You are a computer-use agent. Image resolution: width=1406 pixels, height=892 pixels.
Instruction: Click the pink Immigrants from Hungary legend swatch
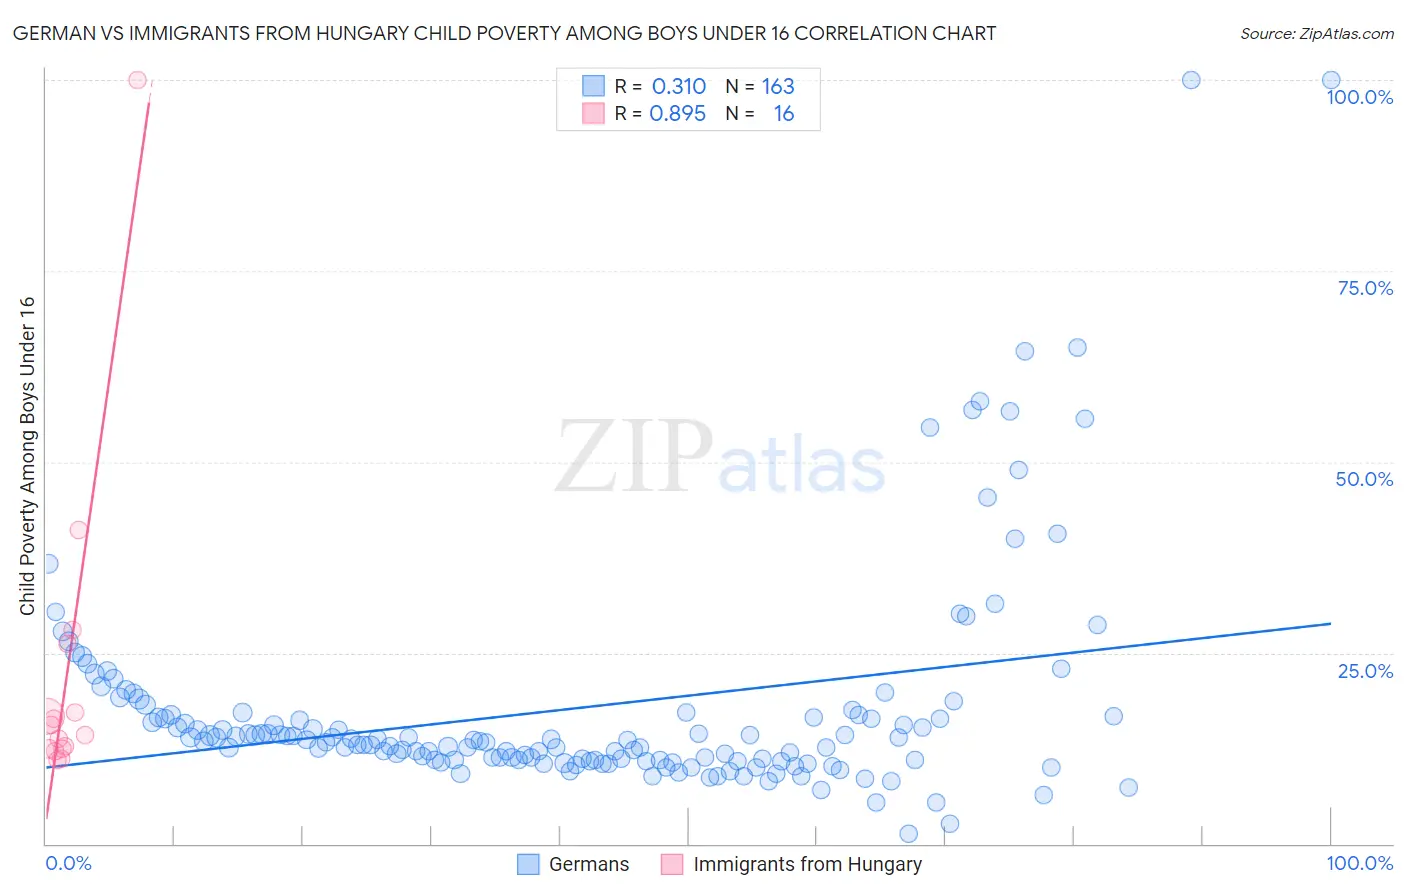(672, 864)
